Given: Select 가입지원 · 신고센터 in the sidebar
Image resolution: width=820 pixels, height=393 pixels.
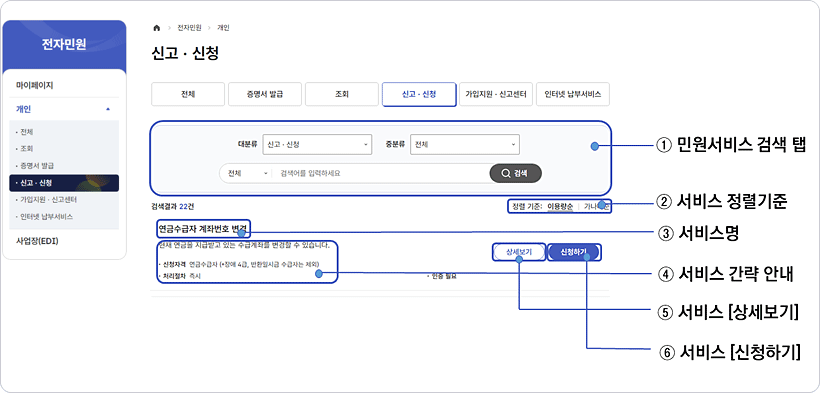Looking at the screenshot, I should coord(47,200).
